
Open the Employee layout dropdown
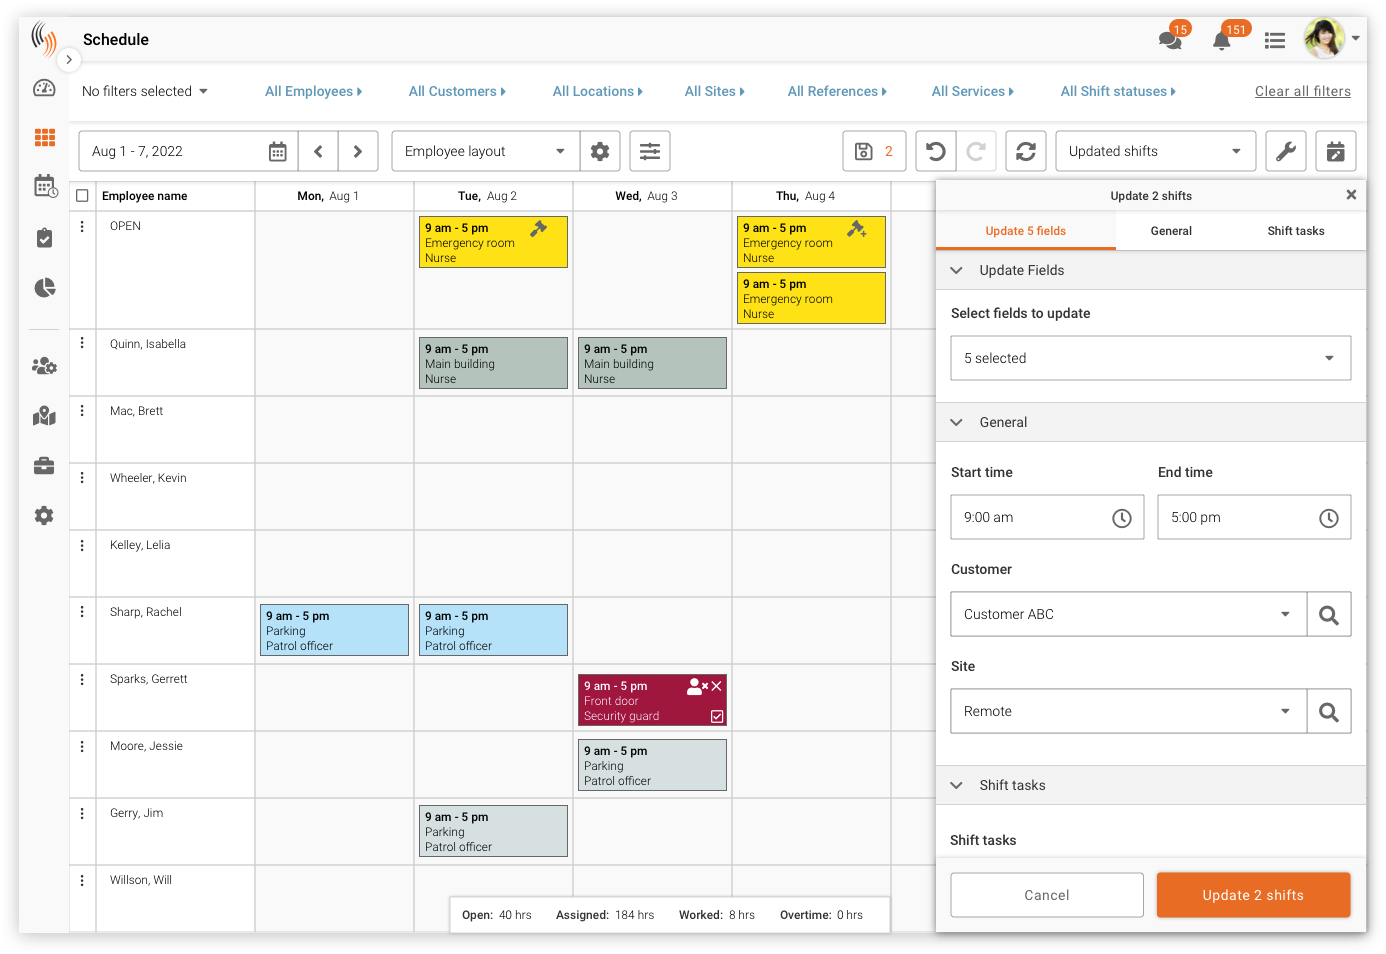(x=485, y=151)
